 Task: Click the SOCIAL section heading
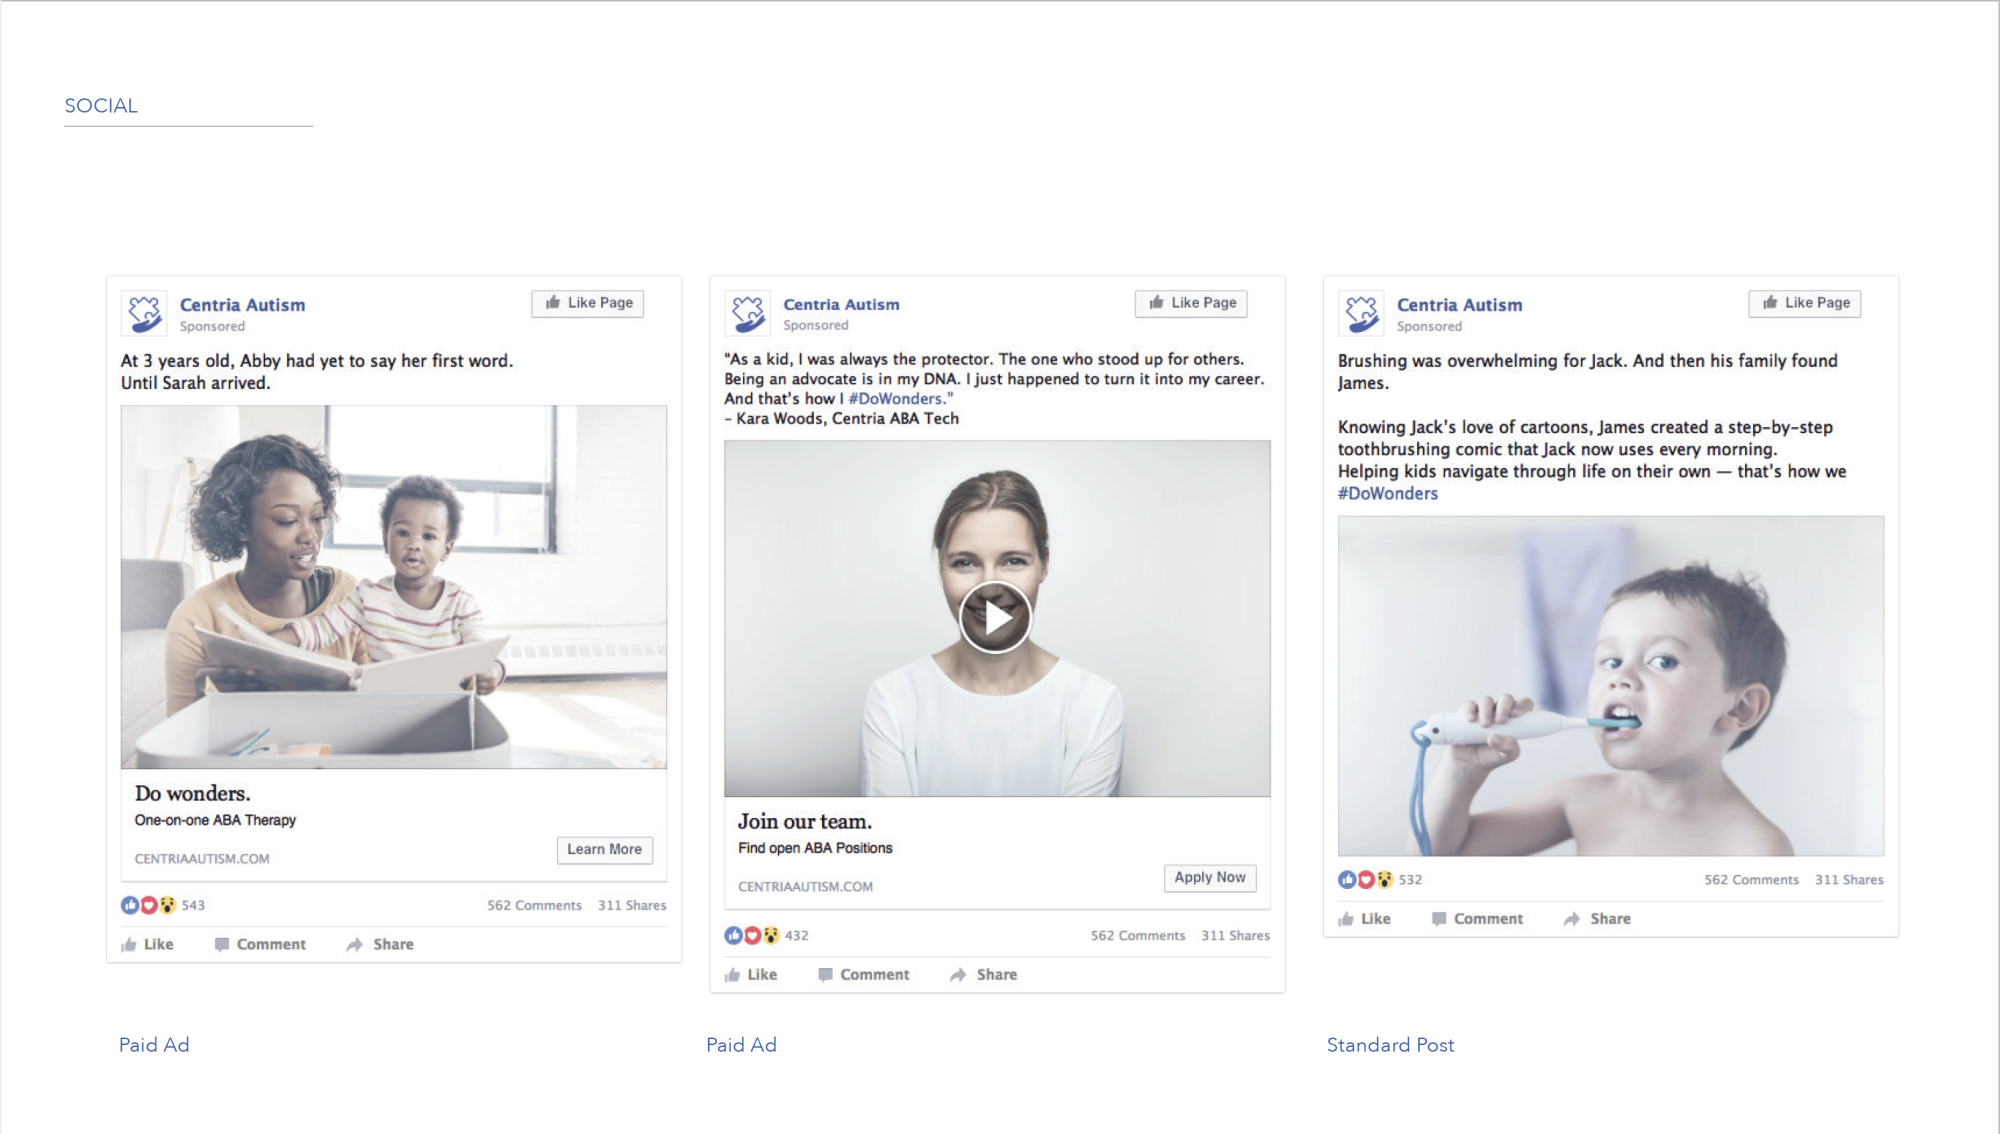click(101, 106)
